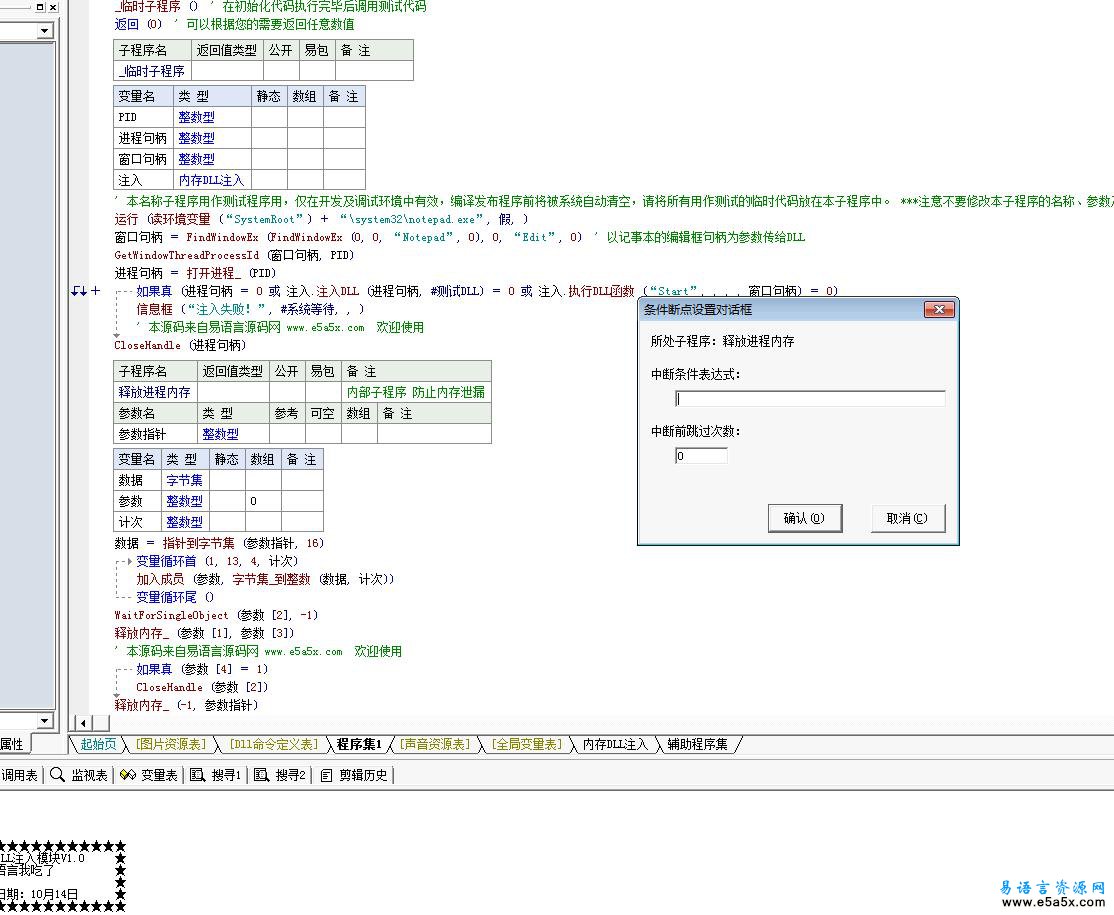This screenshot has height=915, width=1114.
Task: Switch to the [Dll命令定义表] tab
Action: click(x=274, y=745)
